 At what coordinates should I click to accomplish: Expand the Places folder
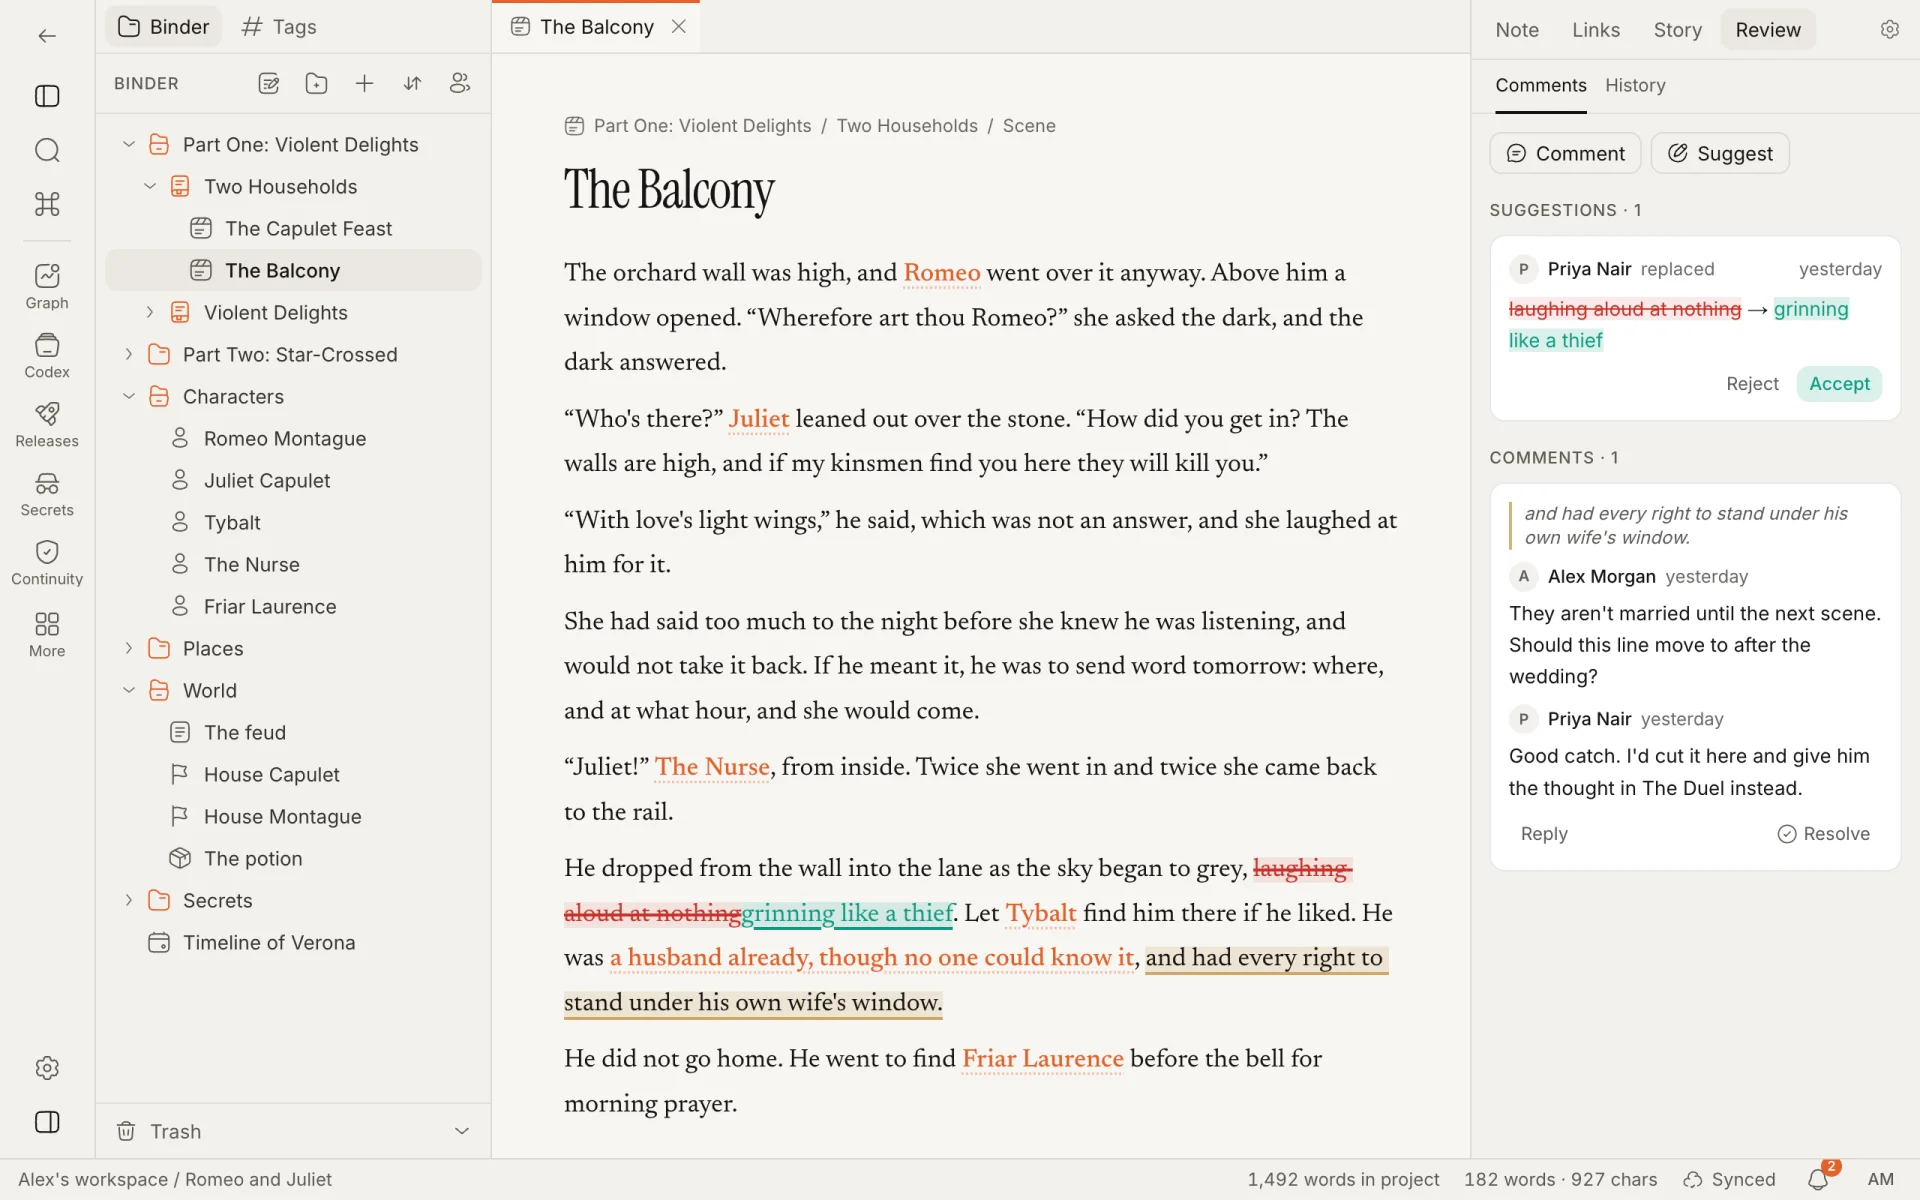tap(129, 648)
